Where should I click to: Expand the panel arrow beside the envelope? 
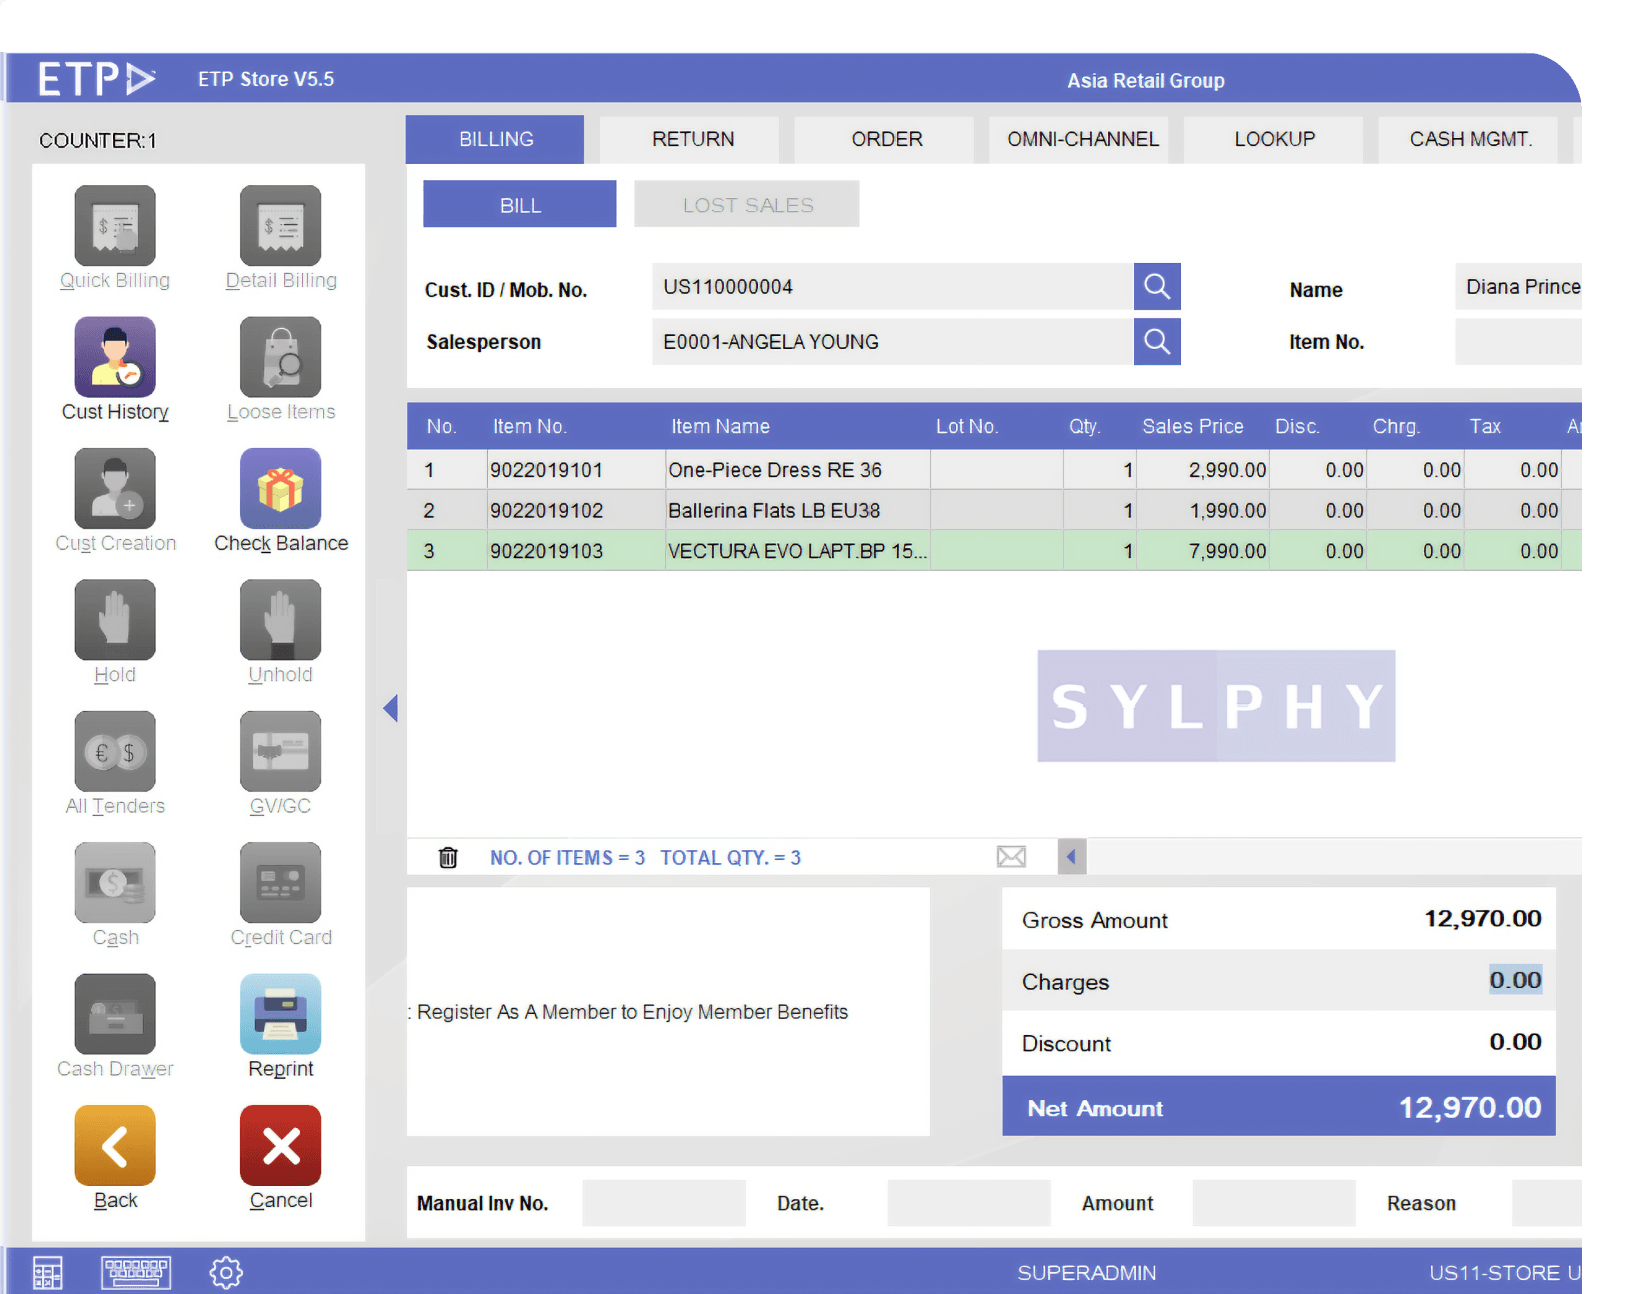pyautogui.click(x=1071, y=857)
